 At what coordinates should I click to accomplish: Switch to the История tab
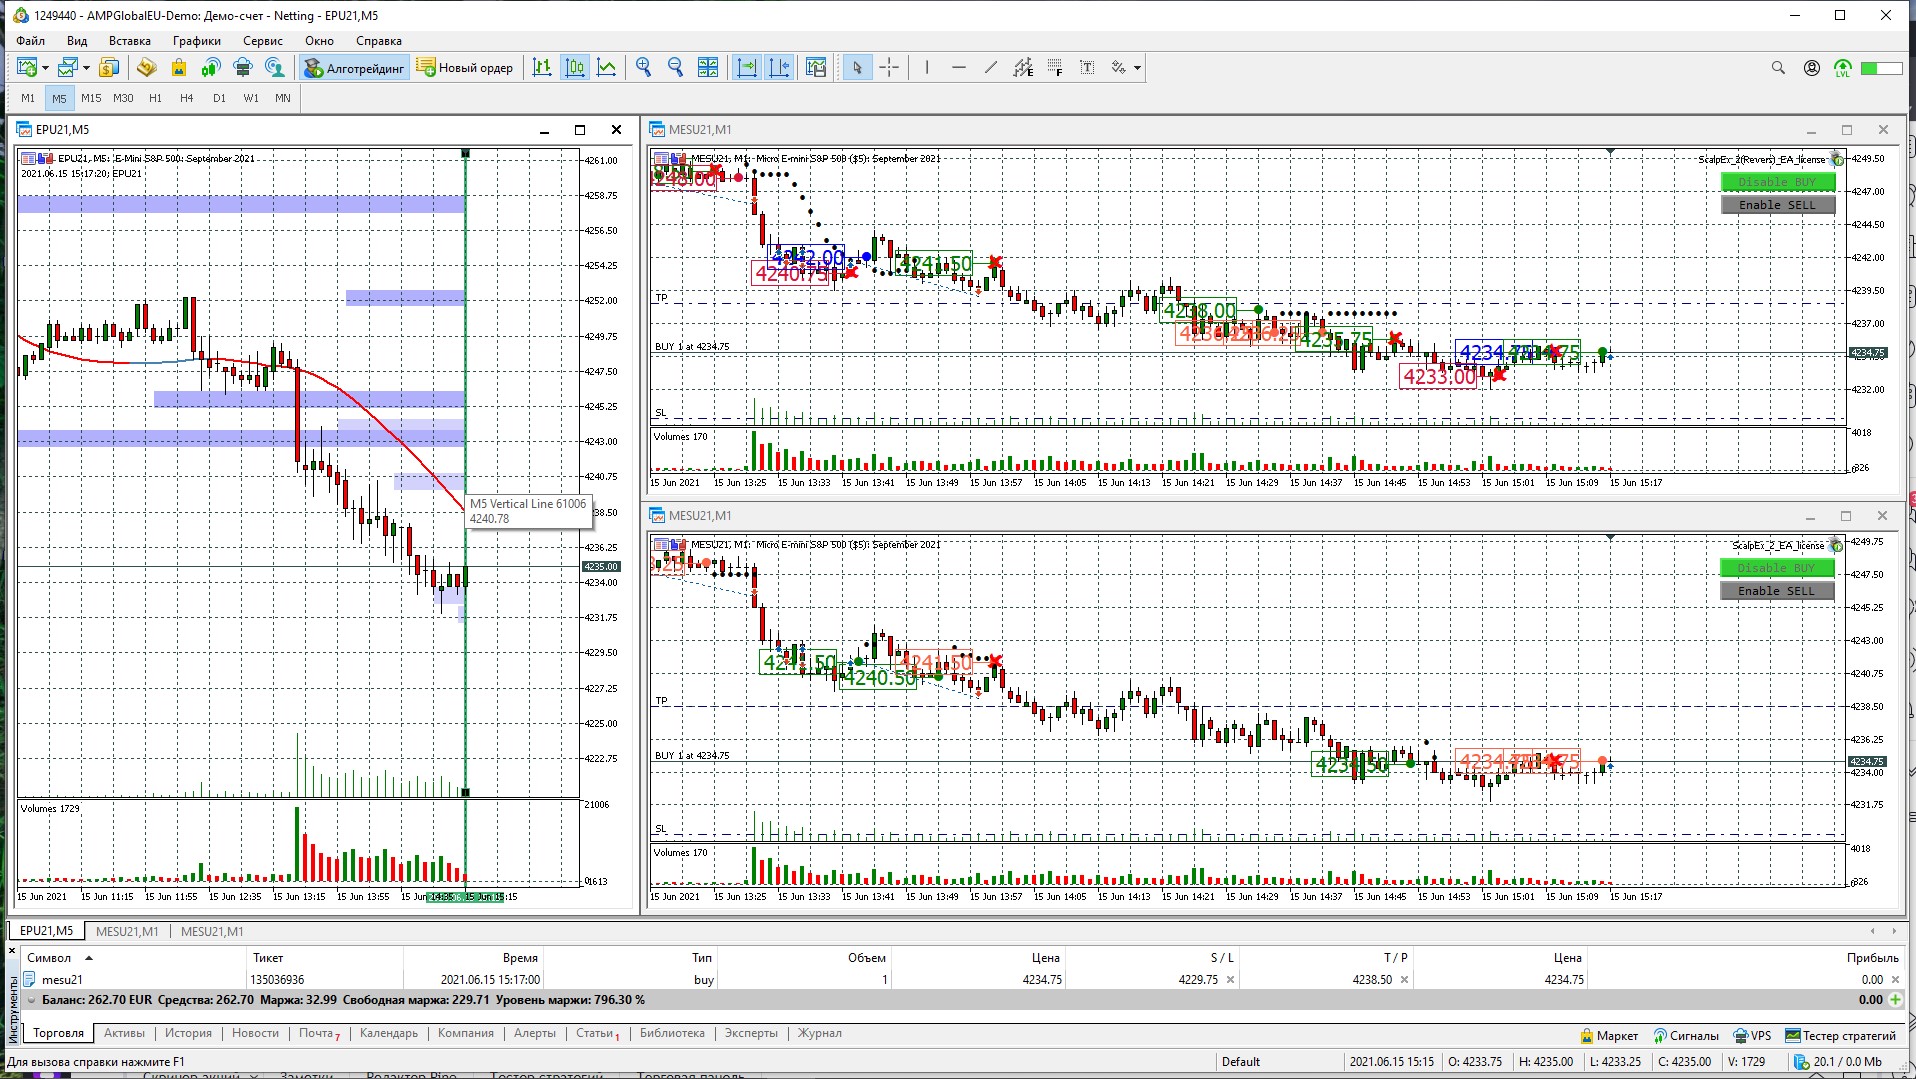(x=188, y=1033)
